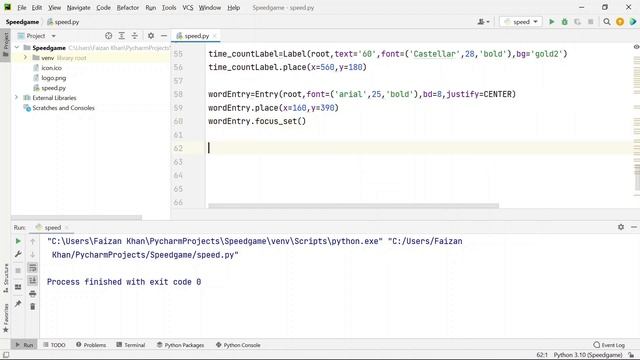Viewport: 640px width, 360px height.
Task: Toggle the Project side tab
Action: (5, 45)
